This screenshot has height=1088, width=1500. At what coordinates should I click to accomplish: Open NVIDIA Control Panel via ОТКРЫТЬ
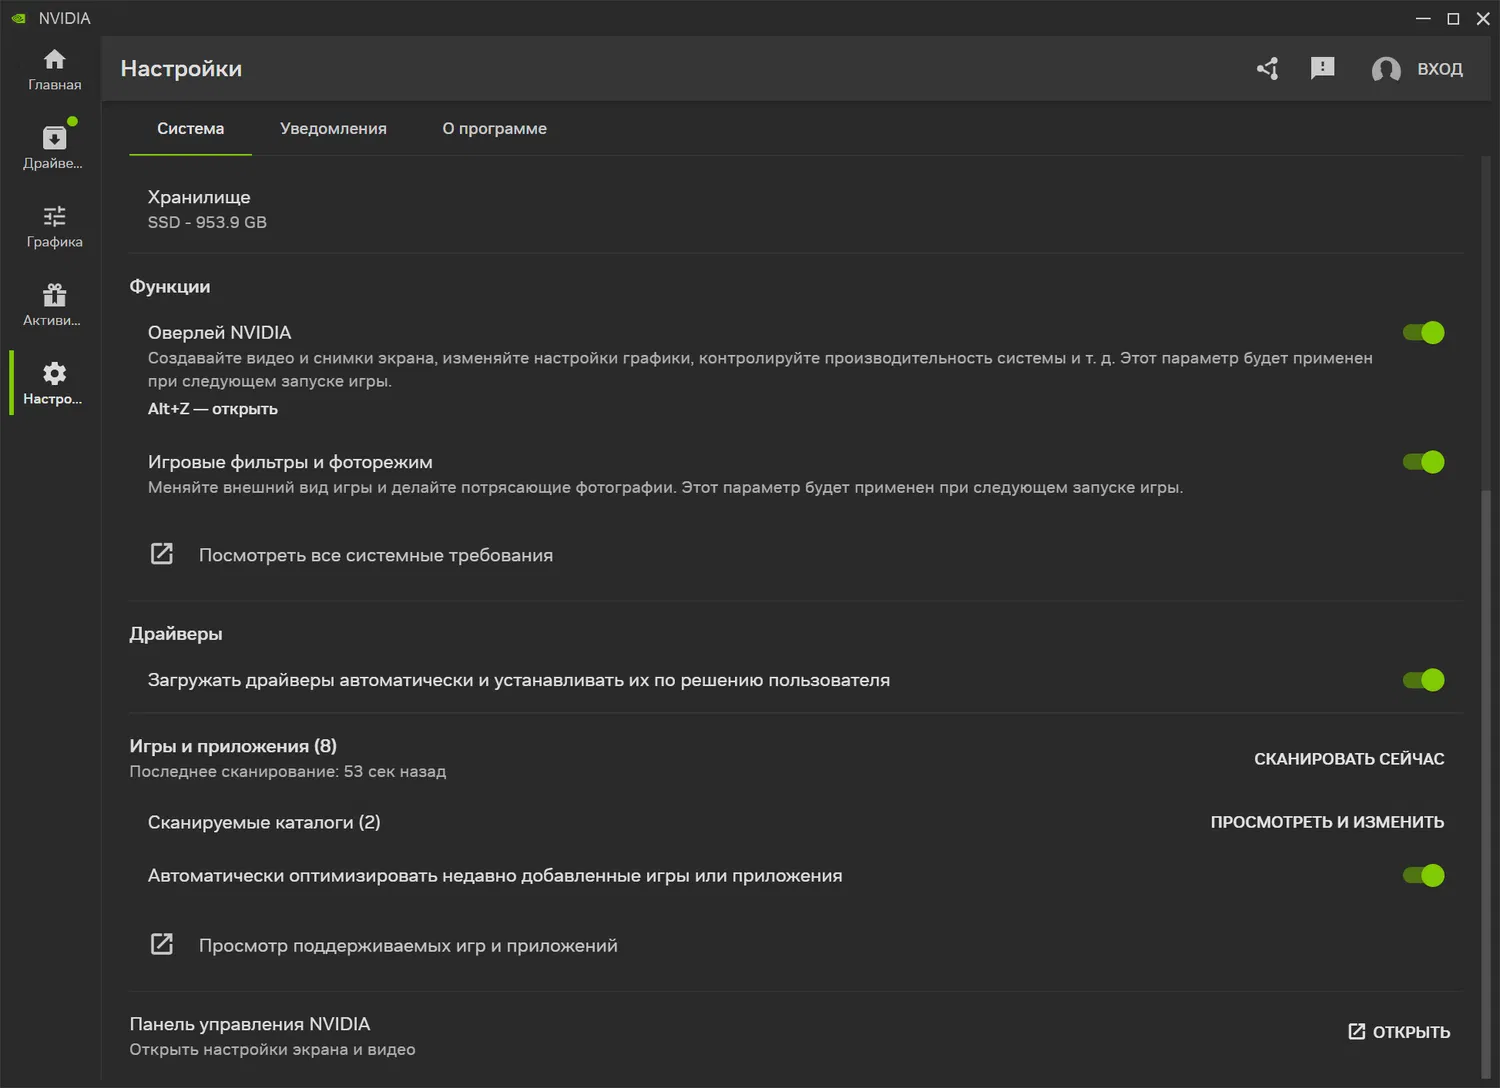pos(1399,1032)
